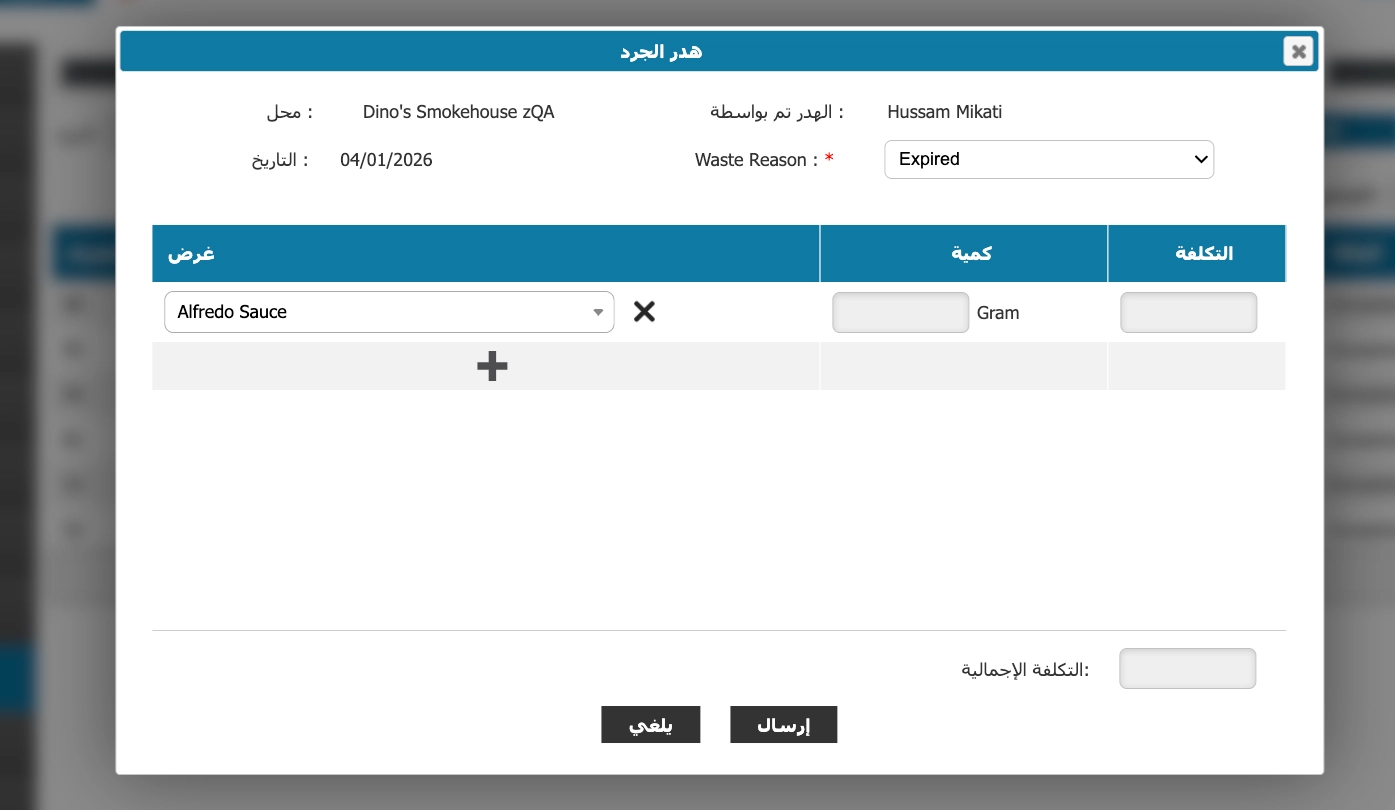Viewport: 1395px width, 810px height.
Task: Focus the Alfredo Sauce row cost field
Action: pyautogui.click(x=1188, y=312)
